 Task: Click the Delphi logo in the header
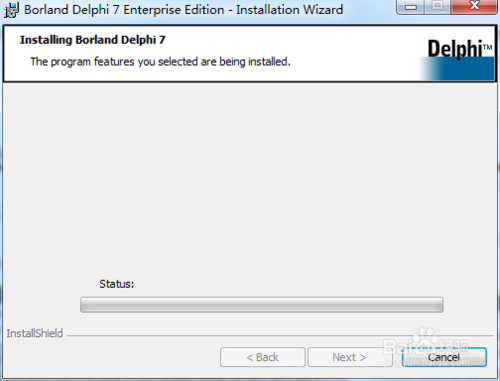(455, 49)
